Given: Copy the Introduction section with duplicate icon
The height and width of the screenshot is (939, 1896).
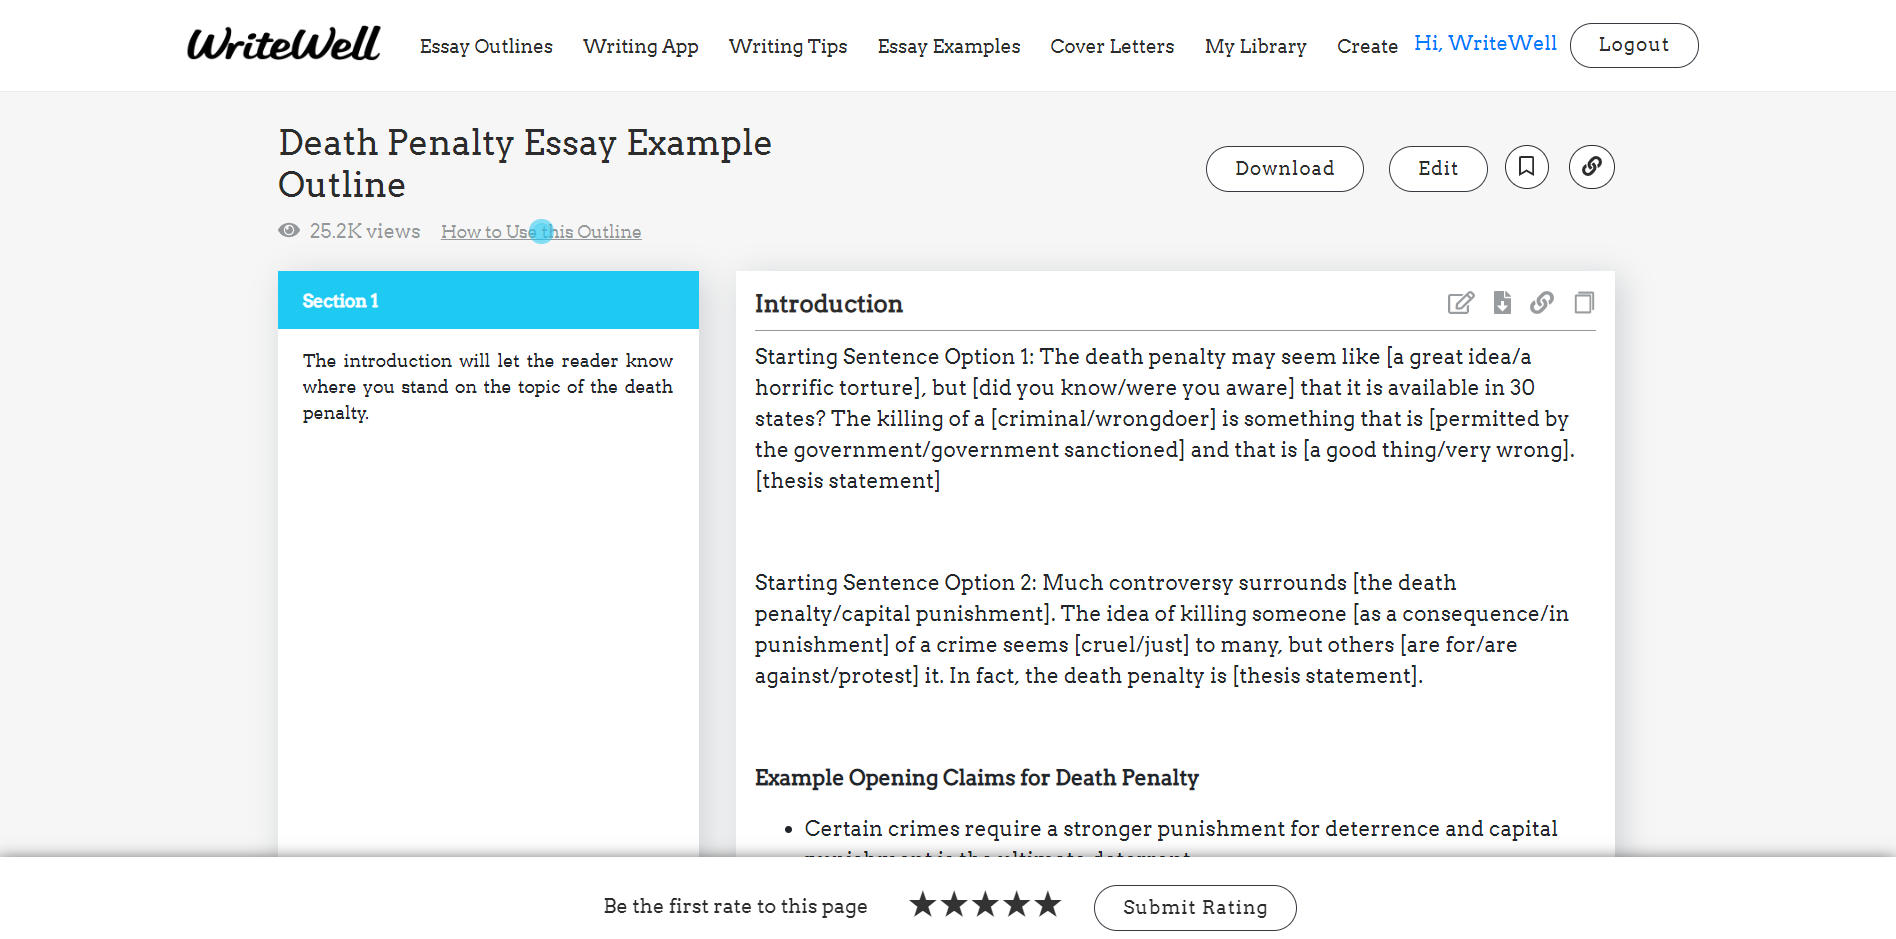Looking at the screenshot, I should 1584,303.
